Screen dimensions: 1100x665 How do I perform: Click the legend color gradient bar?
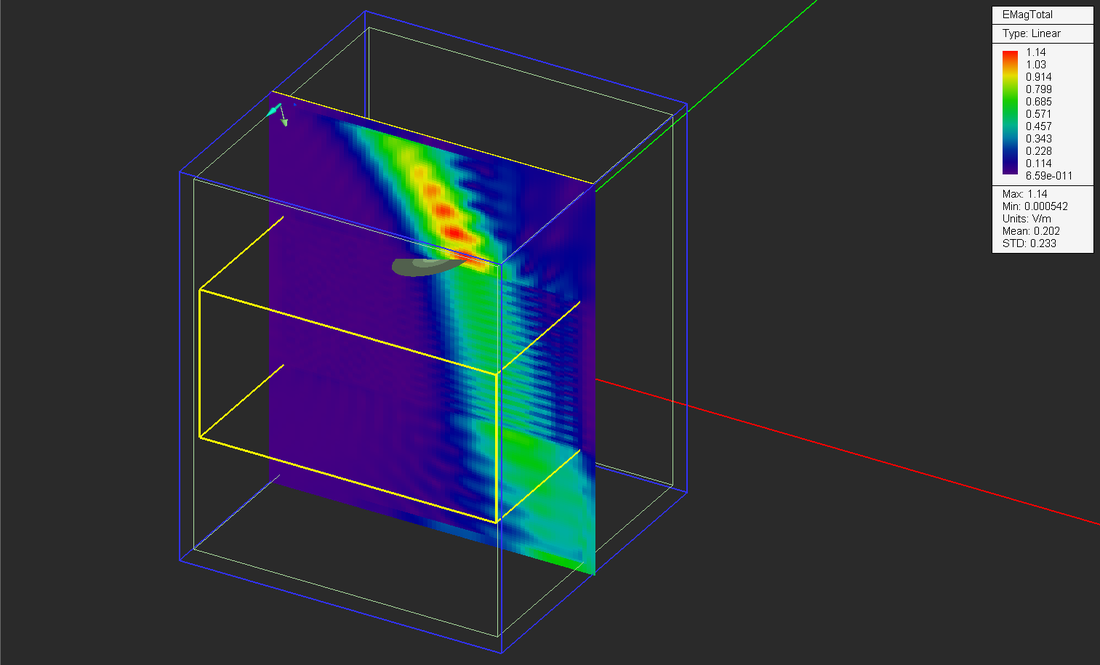click(1010, 110)
